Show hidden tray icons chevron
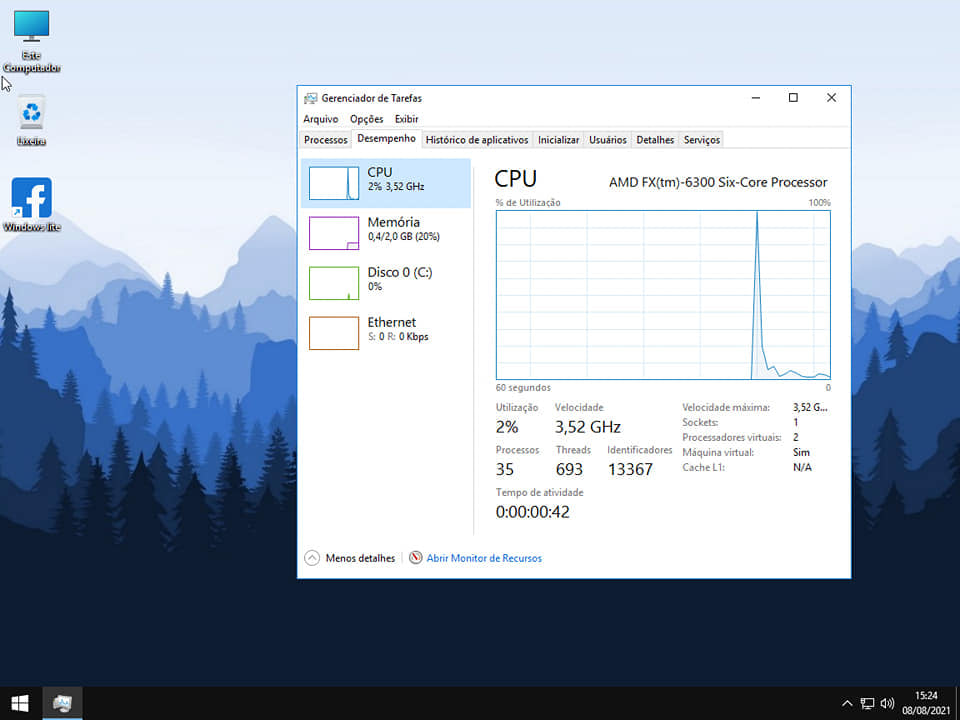 [847, 703]
